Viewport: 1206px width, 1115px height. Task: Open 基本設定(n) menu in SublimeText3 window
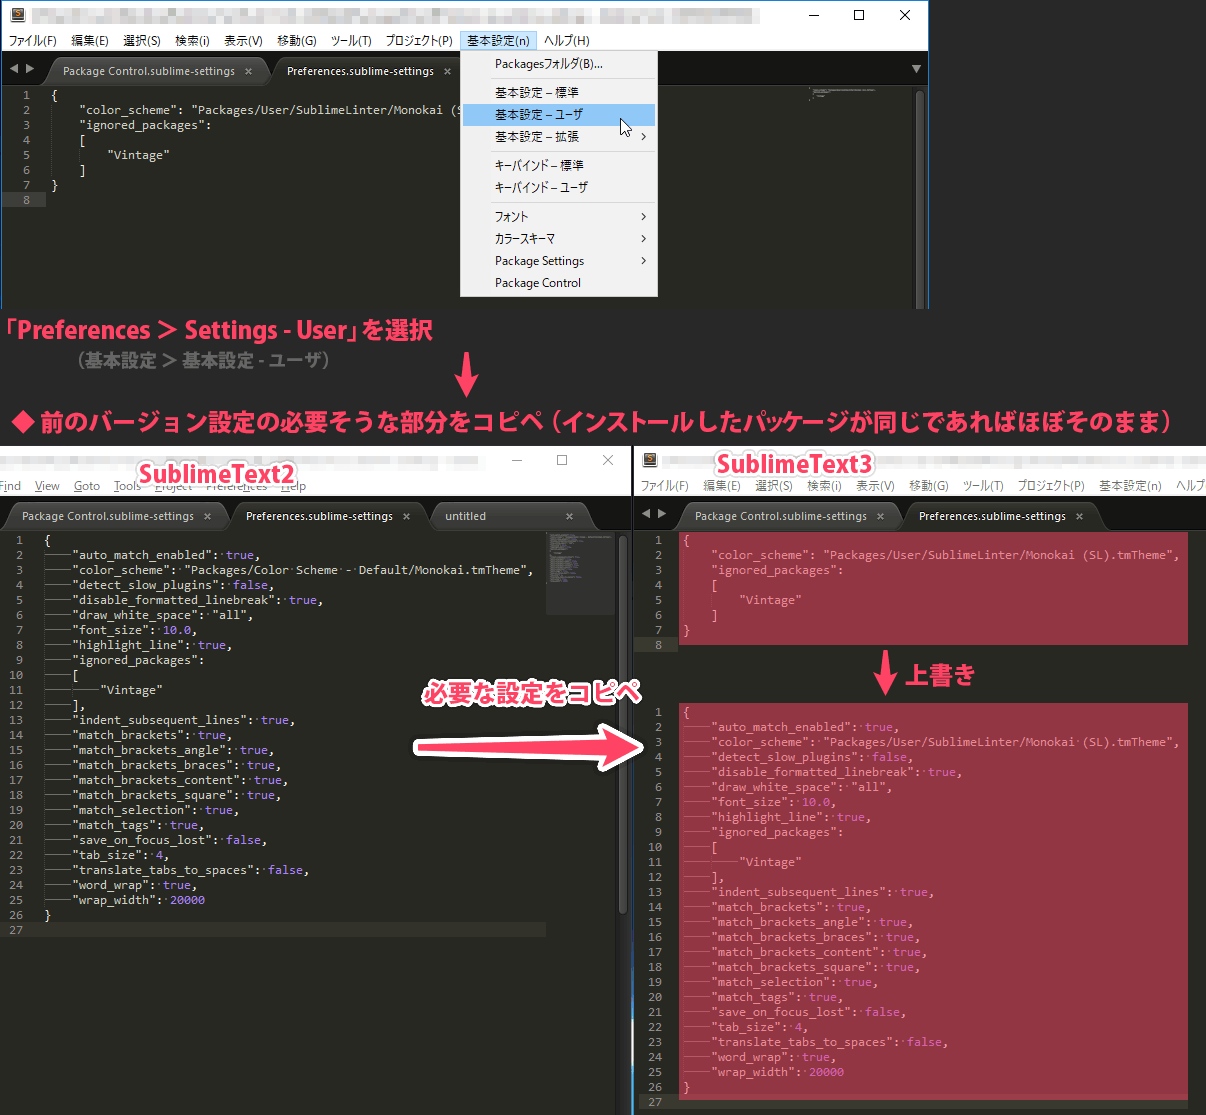[x=1130, y=486]
